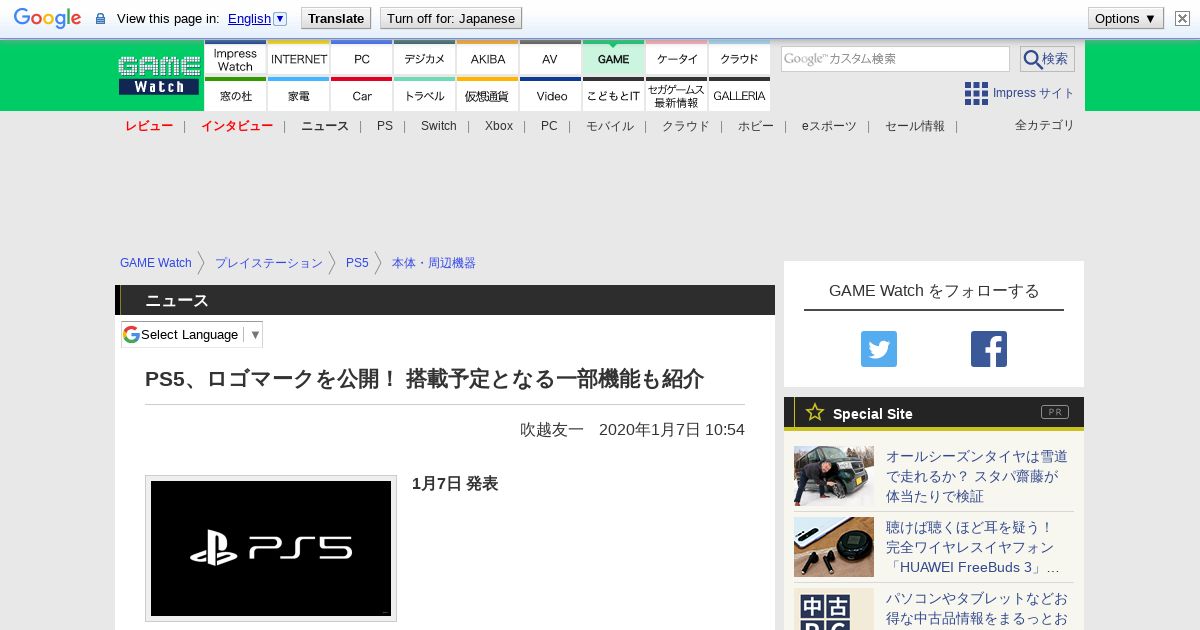The height and width of the screenshot is (630, 1200).
Task: Open the Xbox category menu
Action: 498,126
